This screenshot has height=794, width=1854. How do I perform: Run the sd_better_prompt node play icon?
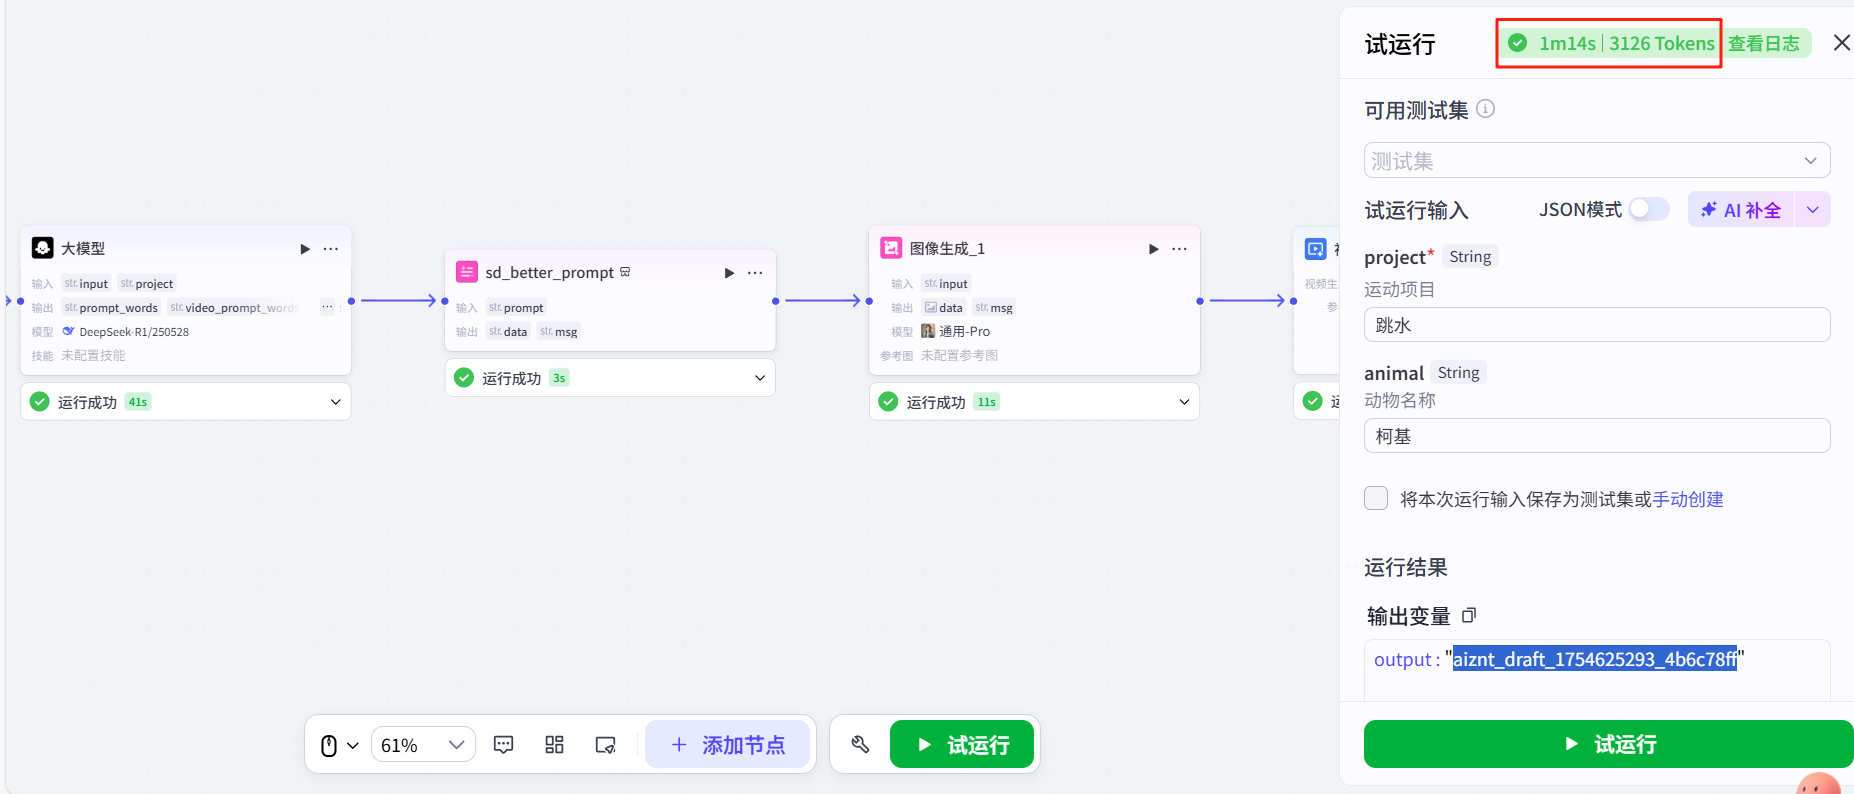[x=729, y=273]
